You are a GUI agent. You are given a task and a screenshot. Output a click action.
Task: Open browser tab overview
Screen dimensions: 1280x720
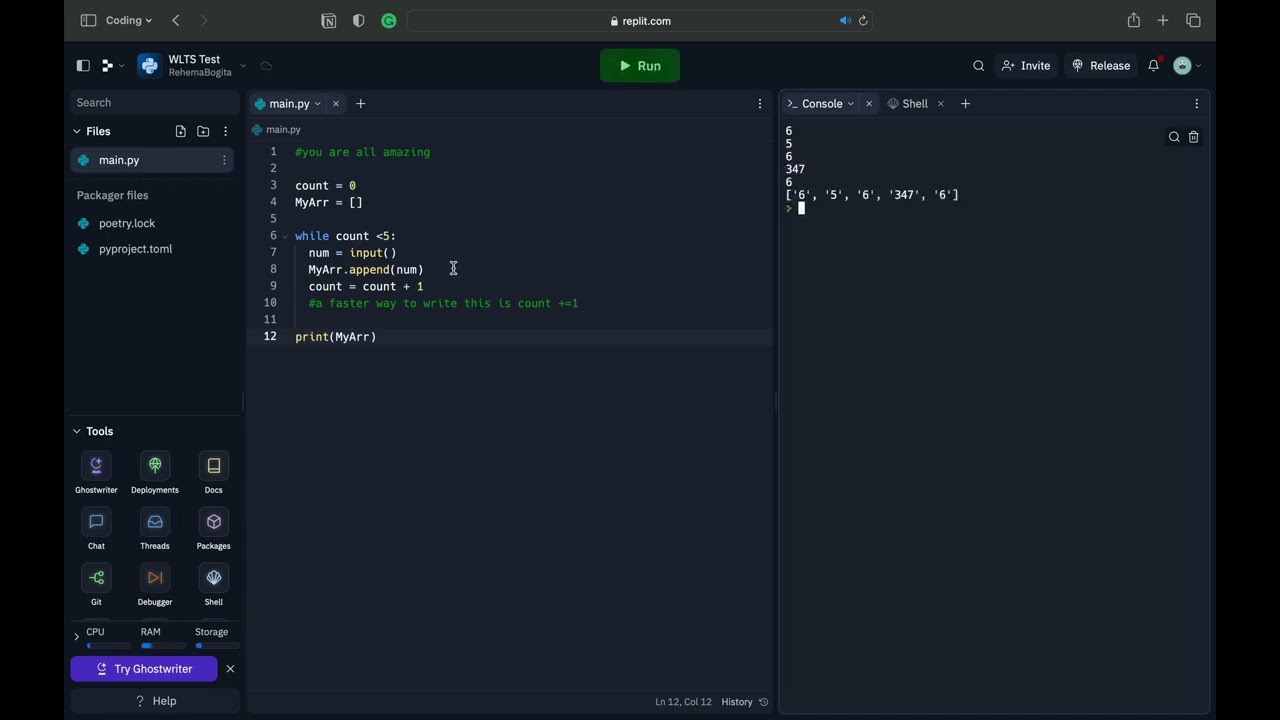click(x=1193, y=20)
